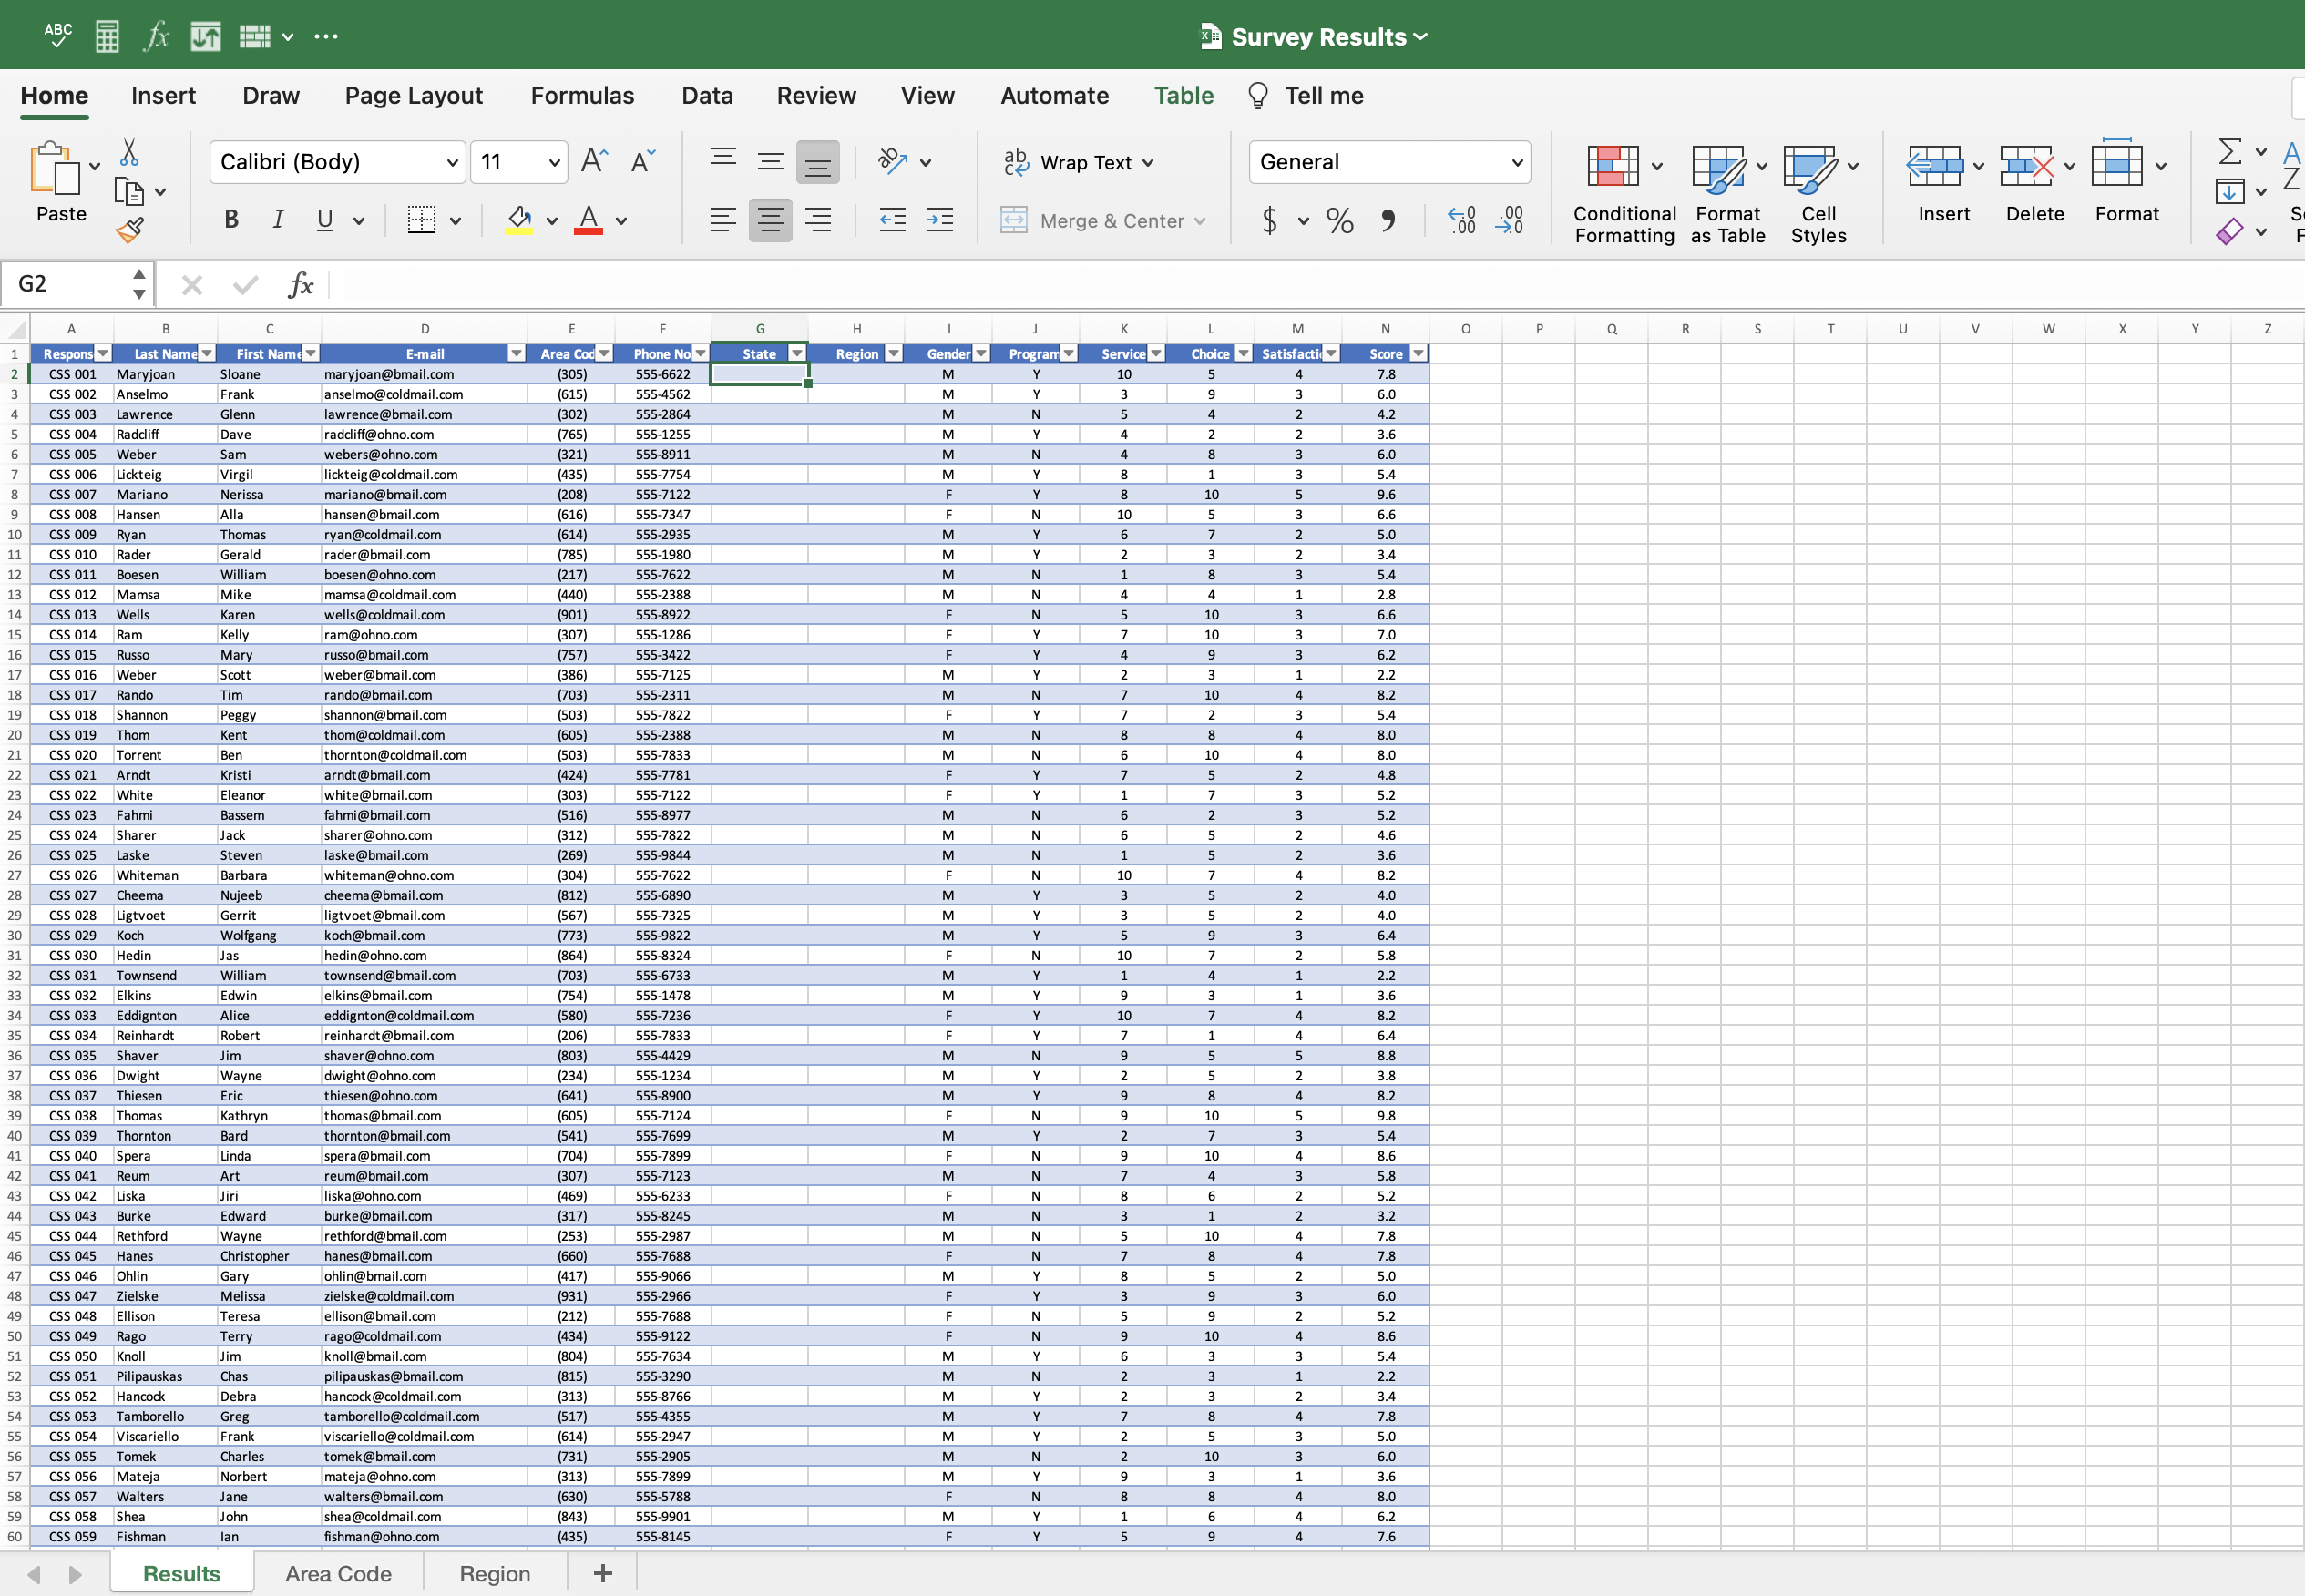Viewport: 2305px width, 1596px height.
Task: Open the Area Code sheet tab
Action: tap(338, 1573)
